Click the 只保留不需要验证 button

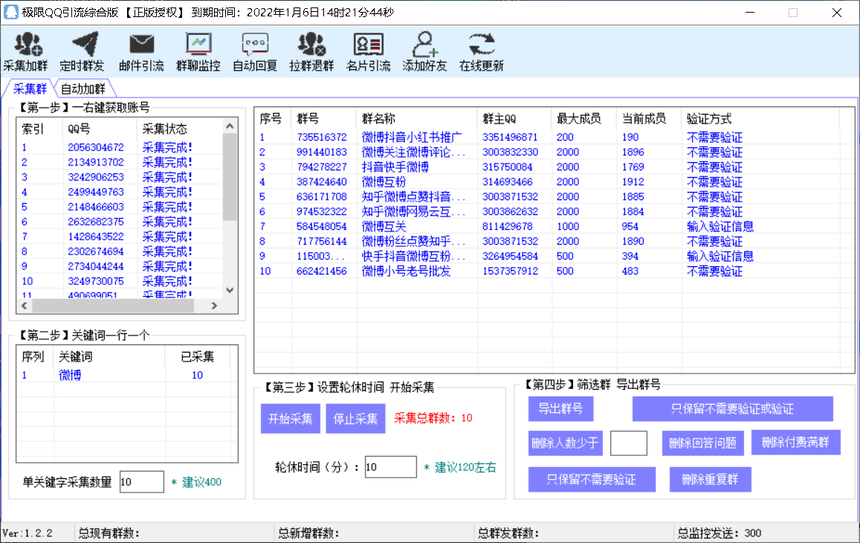click(x=592, y=479)
